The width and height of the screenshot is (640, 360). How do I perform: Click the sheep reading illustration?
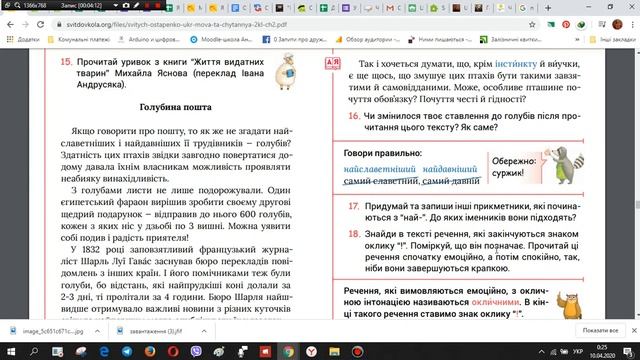(285, 71)
